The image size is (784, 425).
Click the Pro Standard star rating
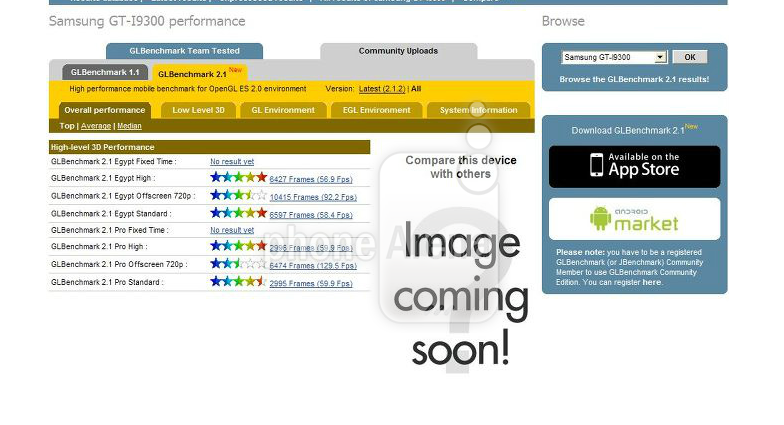pyautogui.click(x=238, y=282)
